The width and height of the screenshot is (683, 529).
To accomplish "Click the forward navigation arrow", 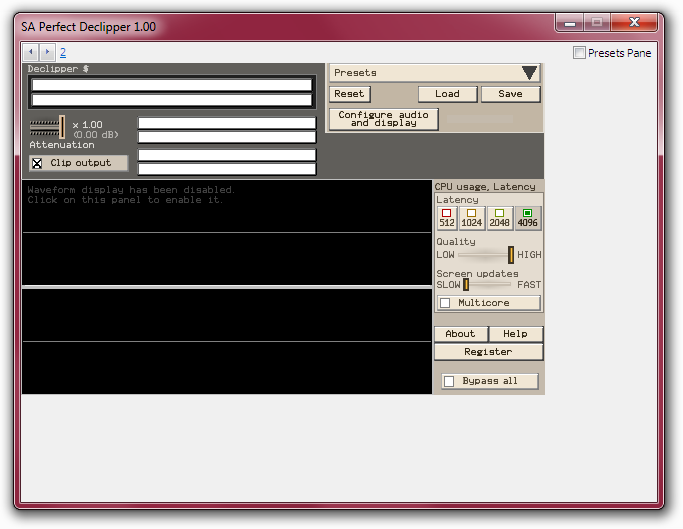I will [x=47, y=52].
